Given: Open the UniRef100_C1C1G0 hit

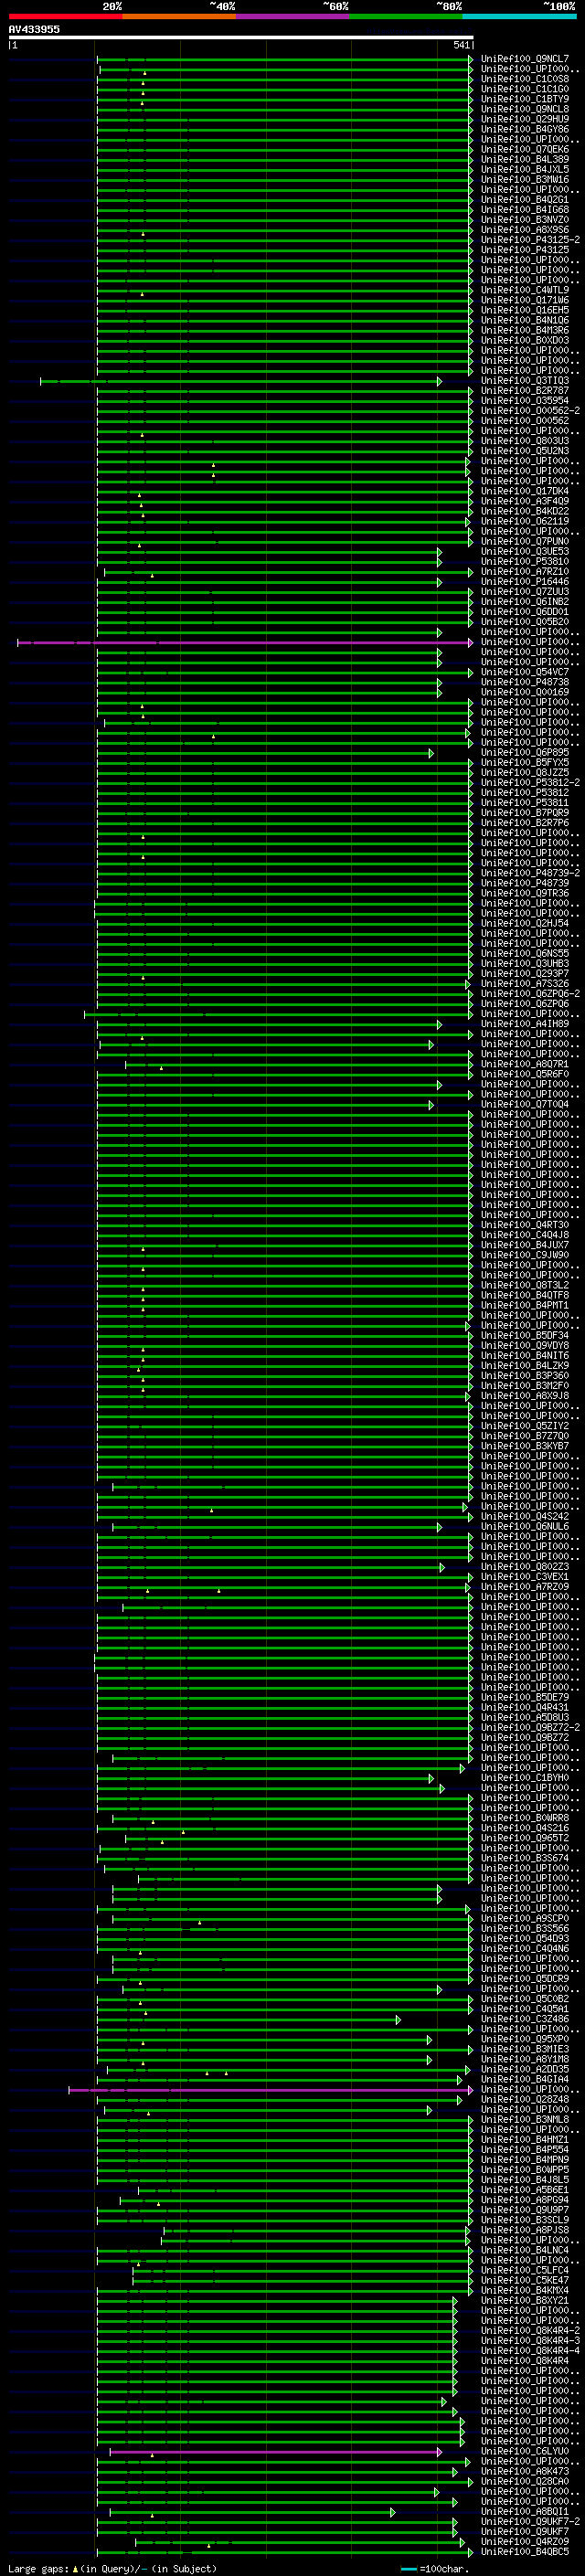Looking at the screenshot, I should click(524, 89).
